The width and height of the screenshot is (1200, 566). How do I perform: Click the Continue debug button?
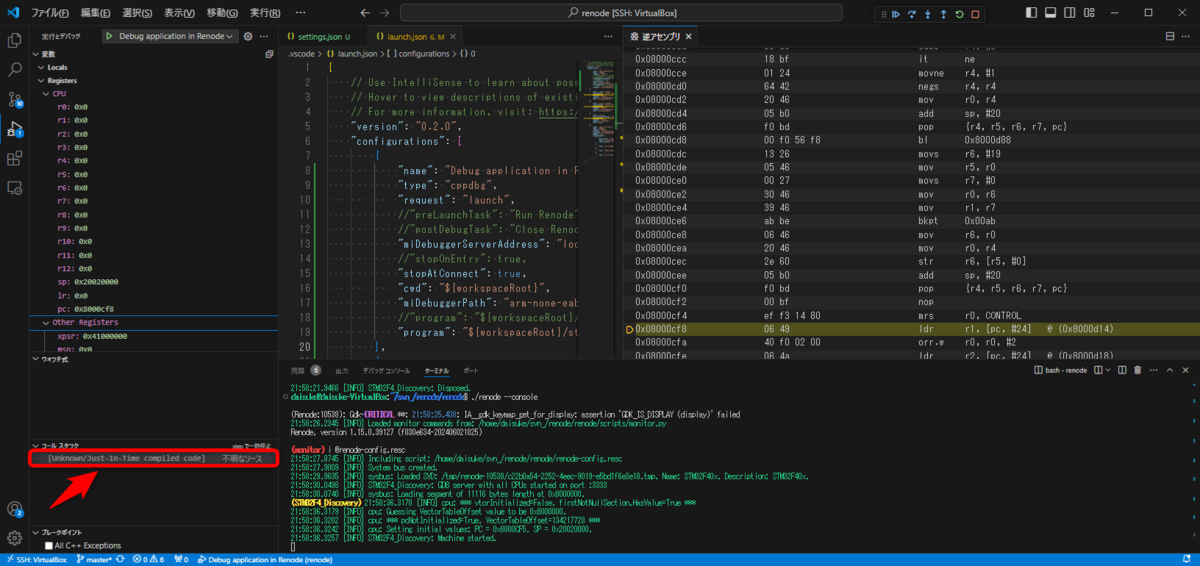pos(896,14)
